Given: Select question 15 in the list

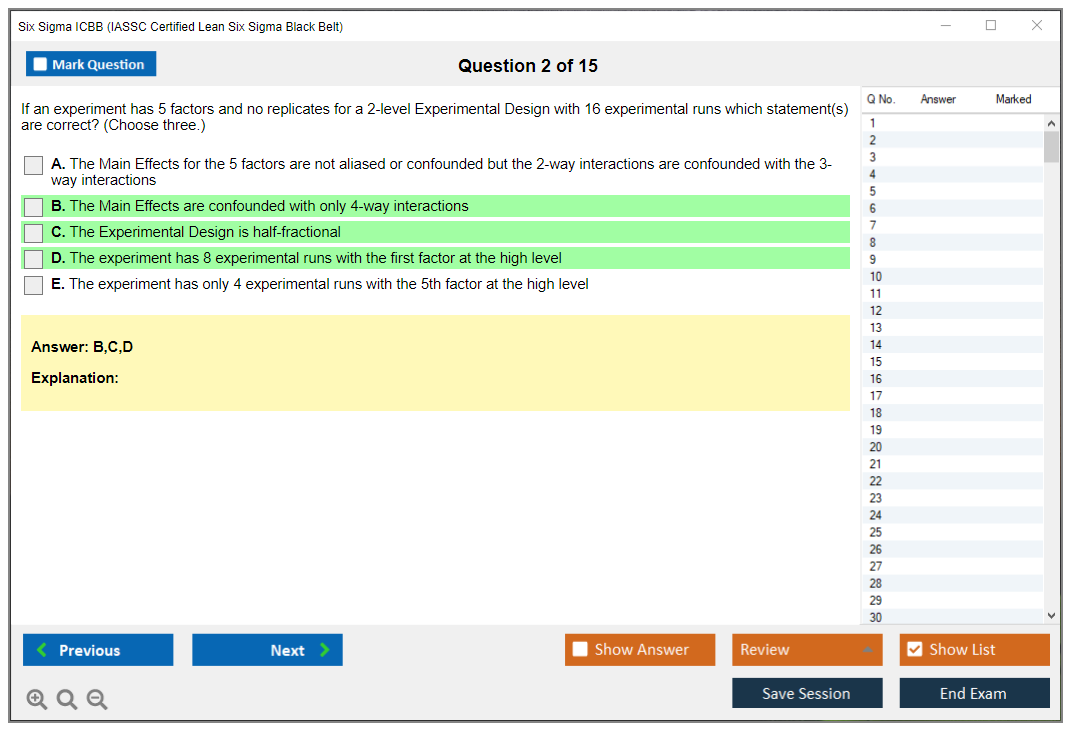Looking at the screenshot, I should [876, 362].
